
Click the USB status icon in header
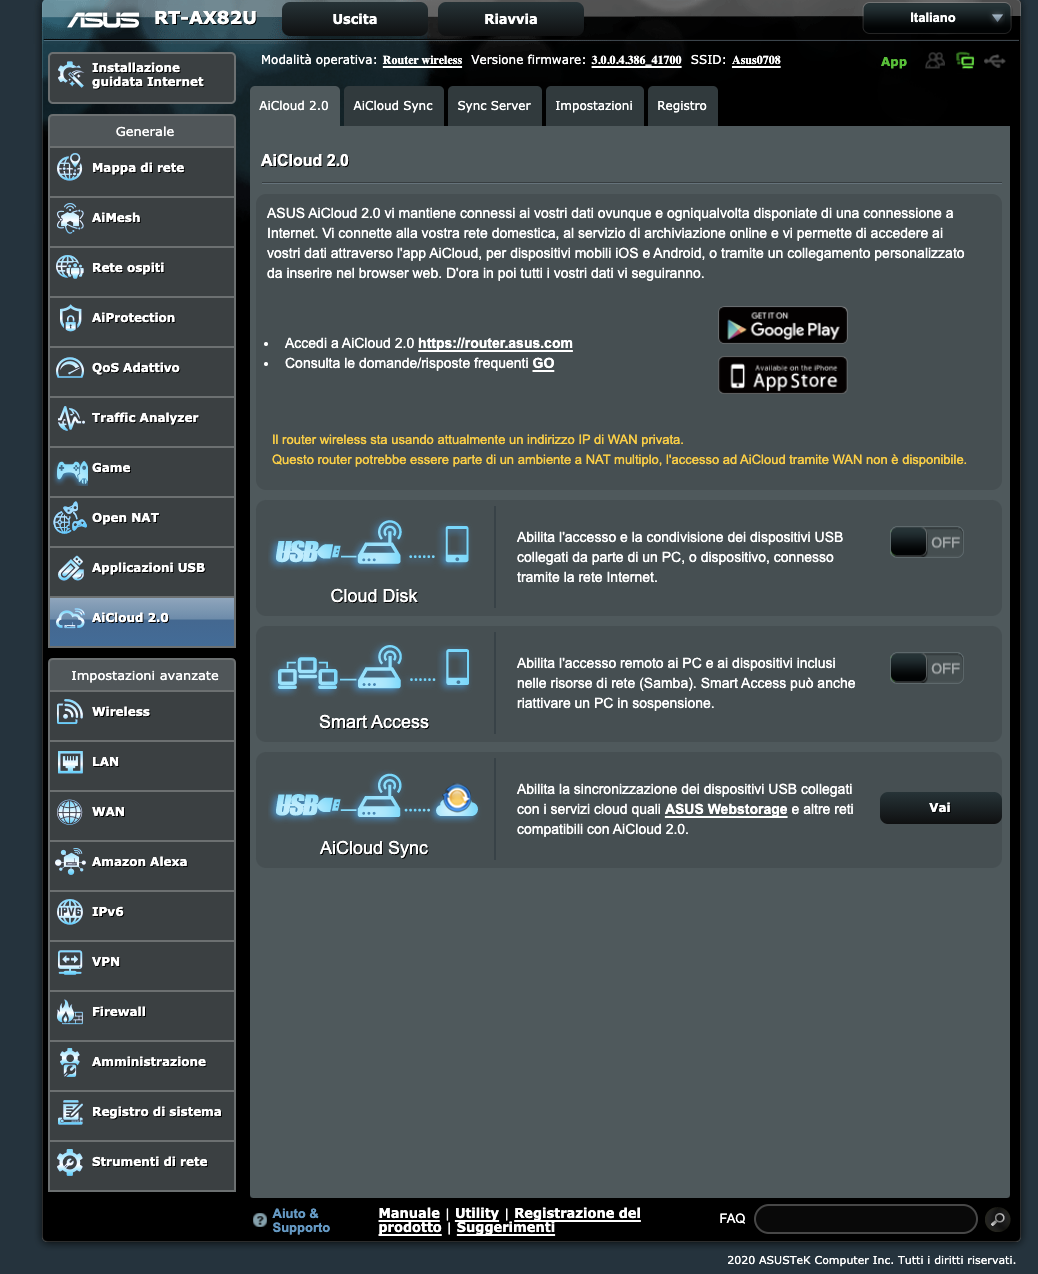994,61
